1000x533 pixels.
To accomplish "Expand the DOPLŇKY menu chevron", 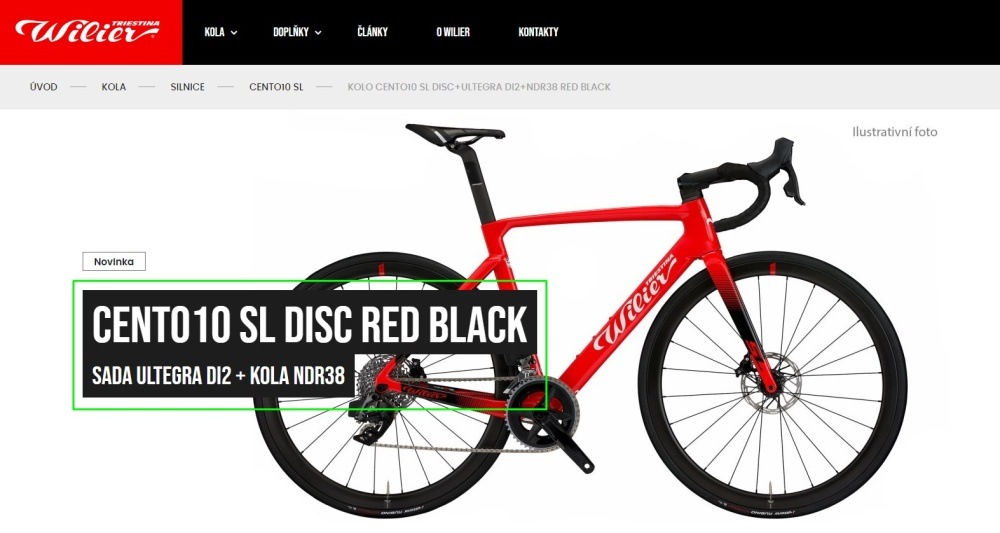I will [318, 33].
